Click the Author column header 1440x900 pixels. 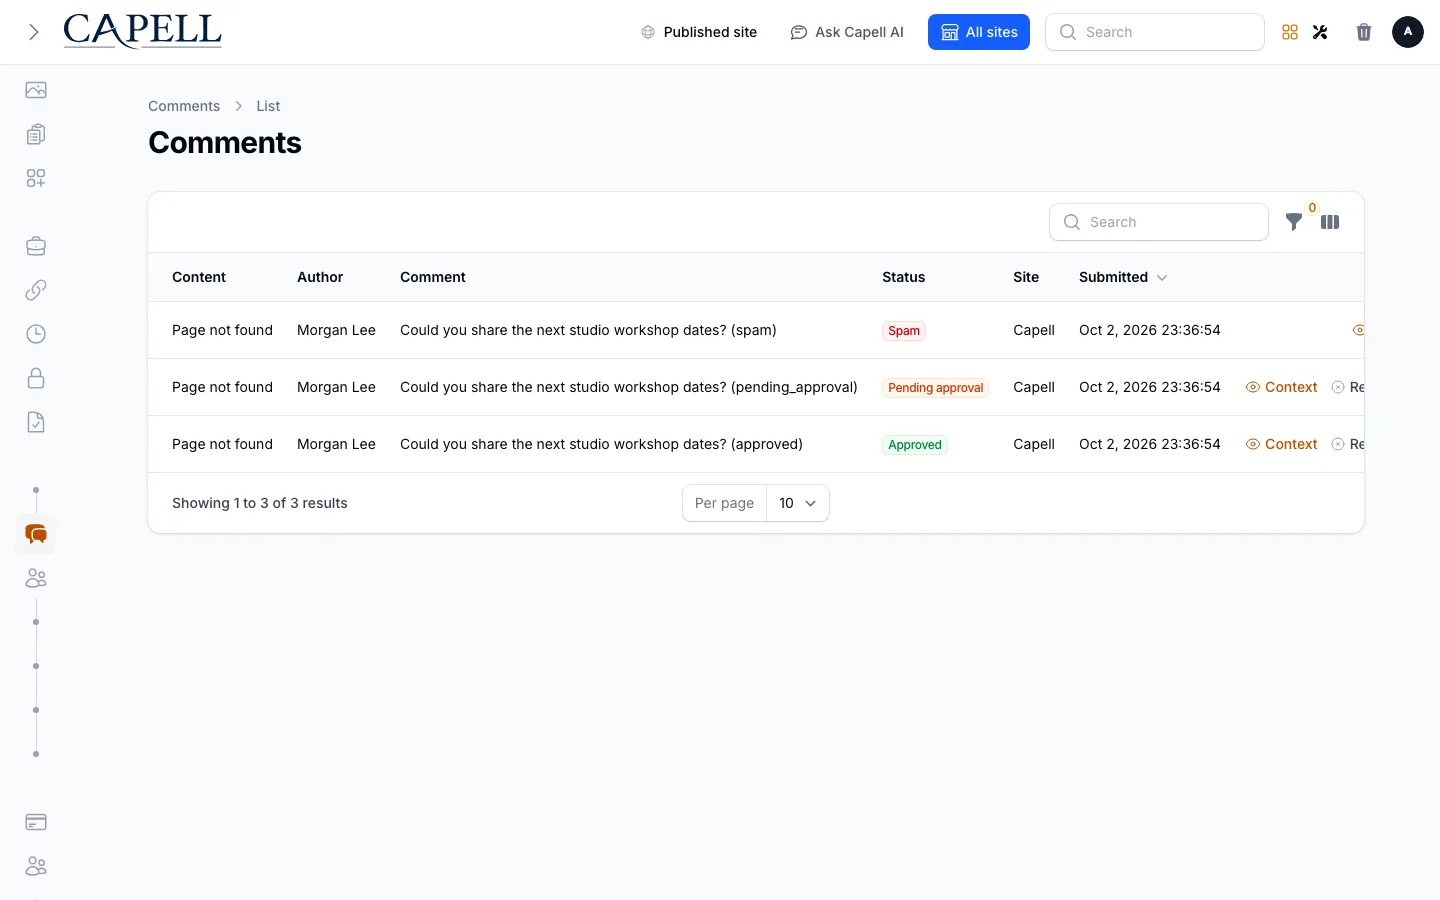coord(320,277)
